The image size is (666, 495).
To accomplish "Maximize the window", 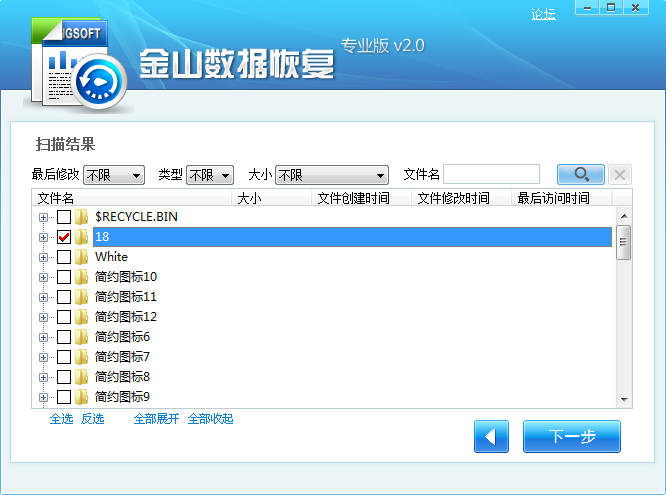I will tap(611, 8).
